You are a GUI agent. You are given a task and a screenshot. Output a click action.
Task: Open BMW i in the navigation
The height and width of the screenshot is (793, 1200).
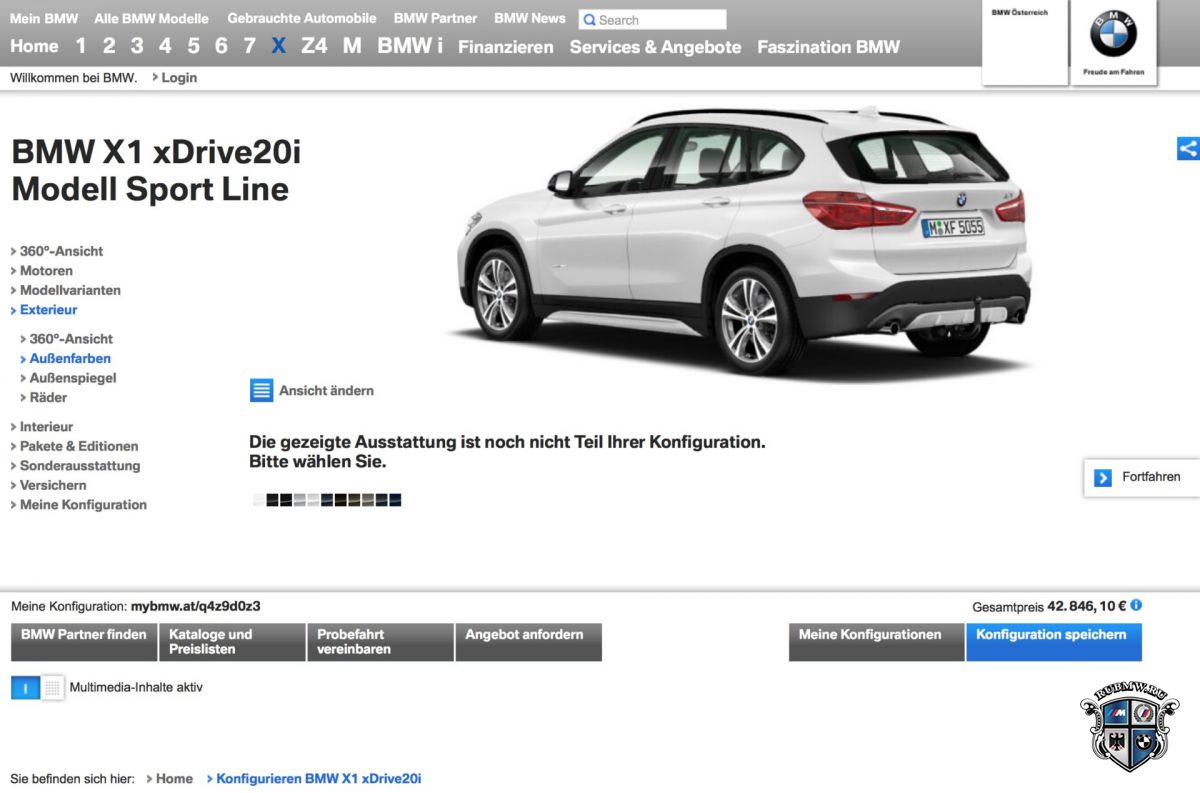pyautogui.click(x=410, y=46)
